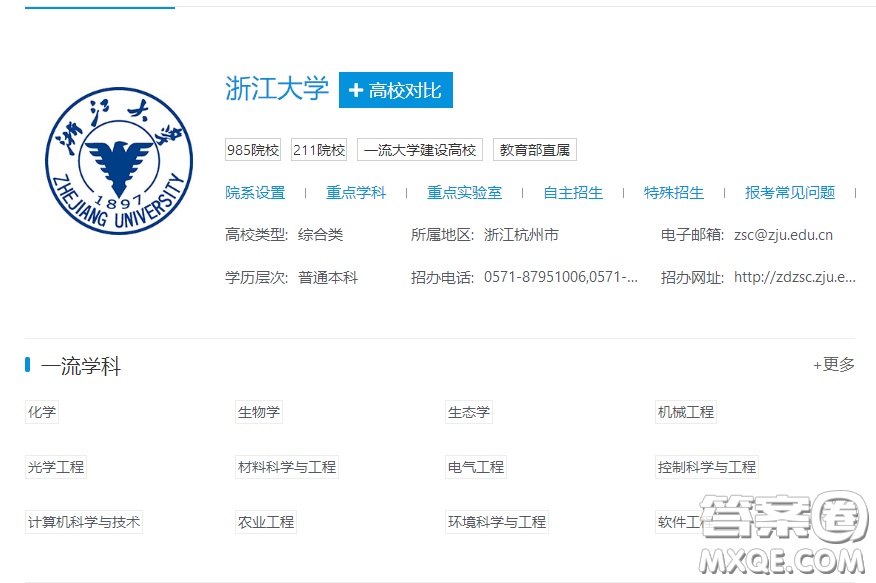Viewport: 876px width, 583px height.
Task: Select the 机械工程 discipline tag
Action: coord(685,412)
